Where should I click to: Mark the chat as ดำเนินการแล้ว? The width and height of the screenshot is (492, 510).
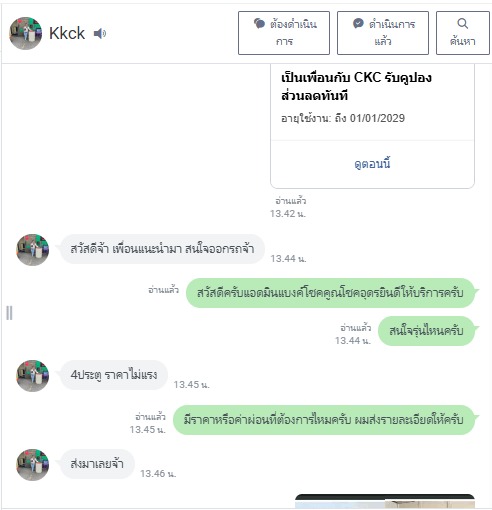[383, 33]
